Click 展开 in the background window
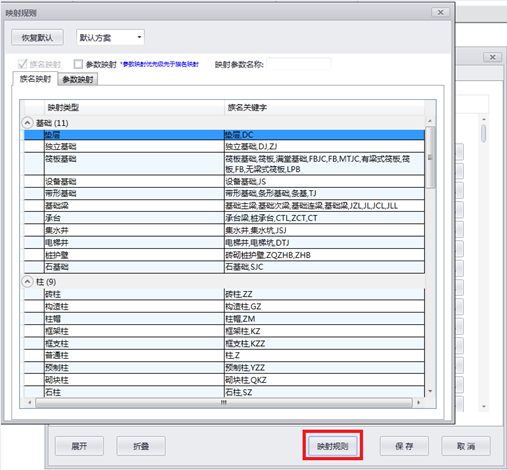The width and height of the screenshot is (507, 470). click(79, 446)
